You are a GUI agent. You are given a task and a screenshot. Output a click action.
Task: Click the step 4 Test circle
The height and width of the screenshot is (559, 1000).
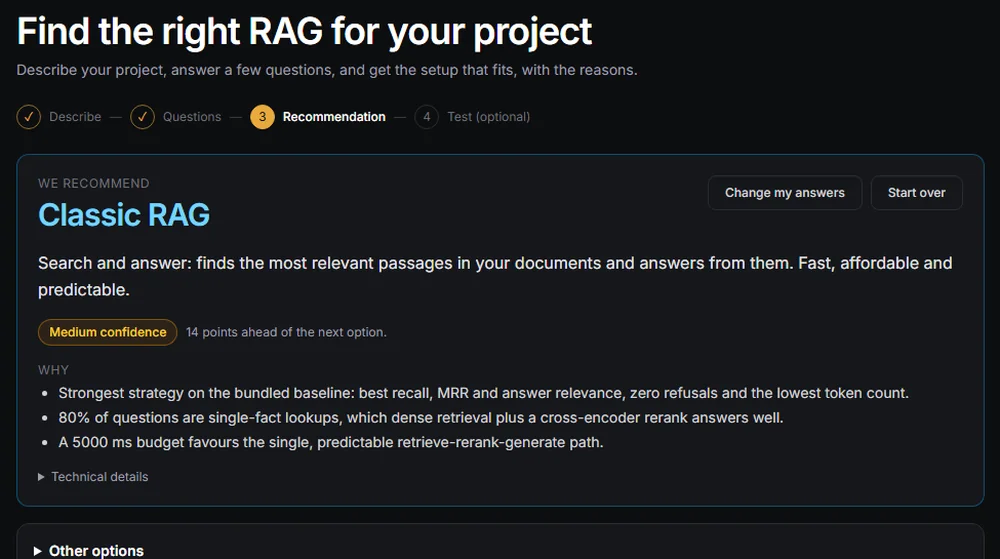click(427, 117)
